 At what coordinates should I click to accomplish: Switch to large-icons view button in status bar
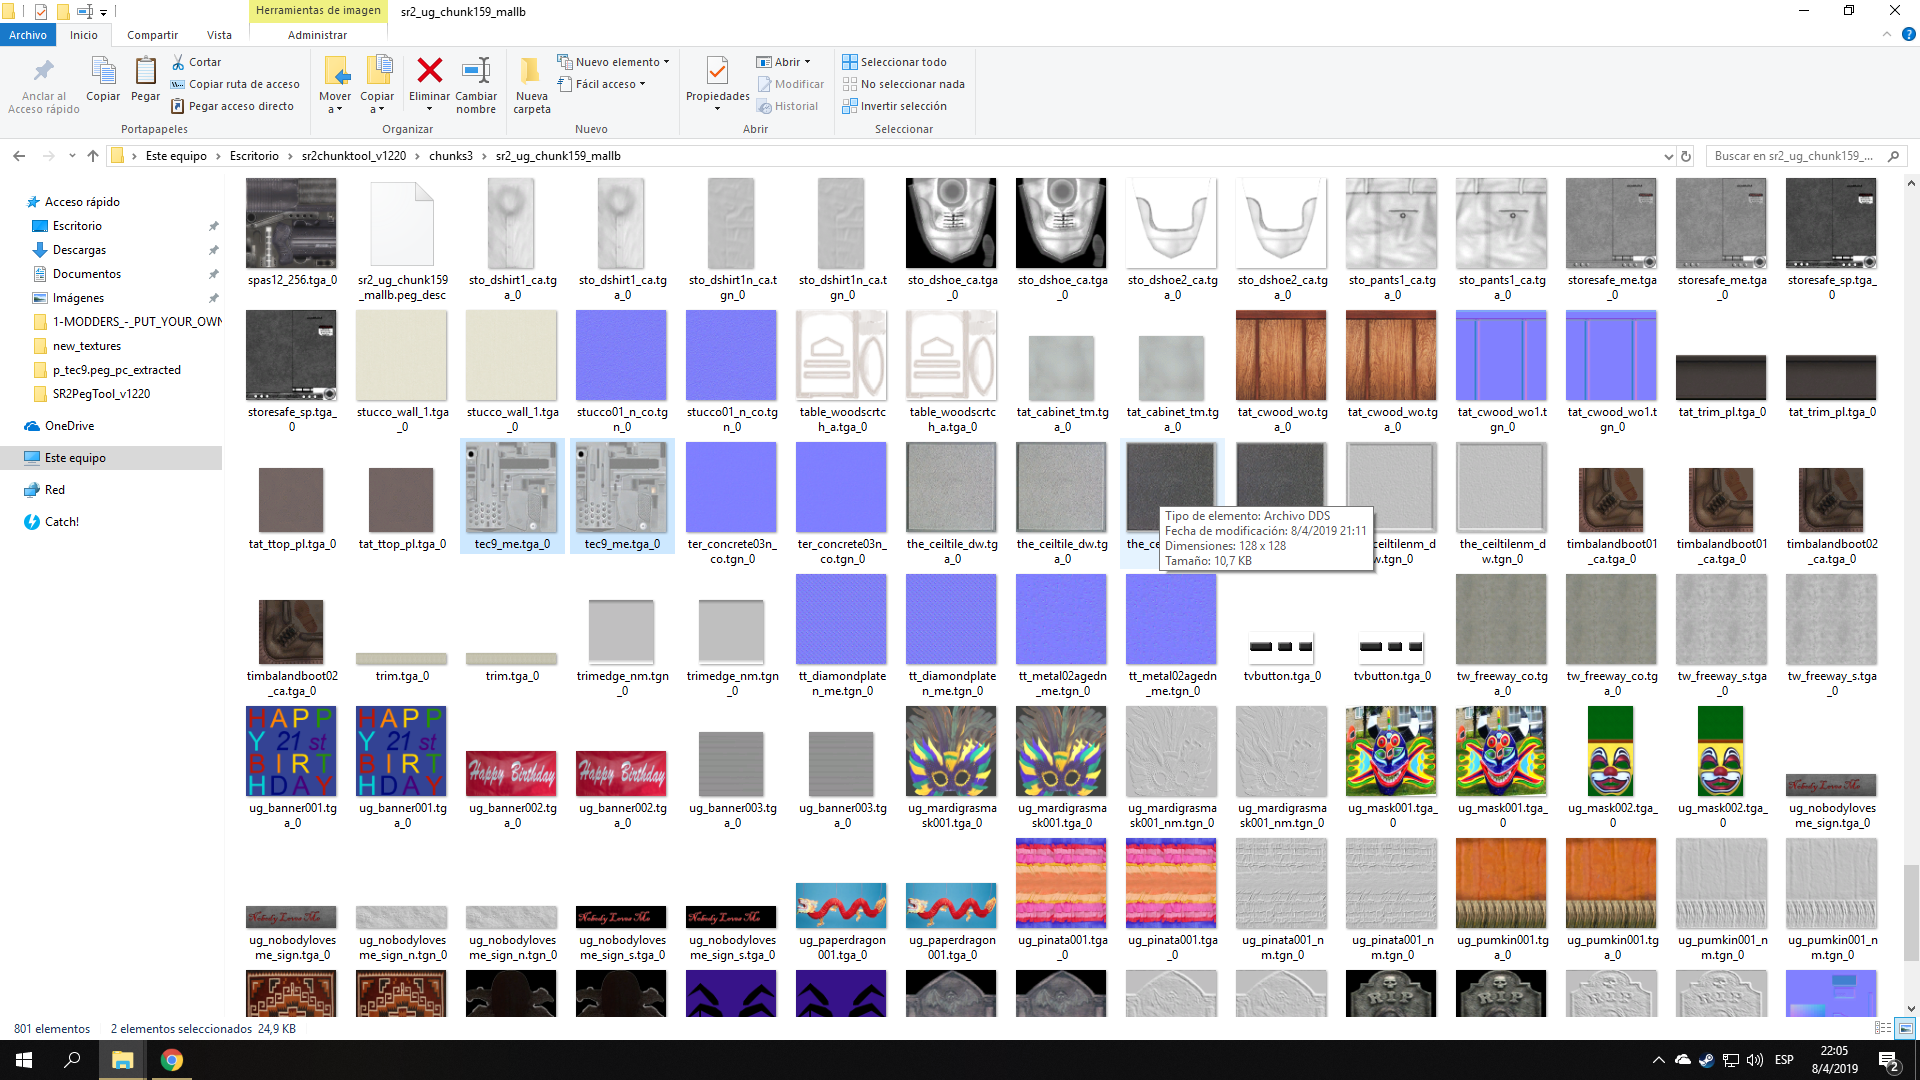point(1905,1028)
